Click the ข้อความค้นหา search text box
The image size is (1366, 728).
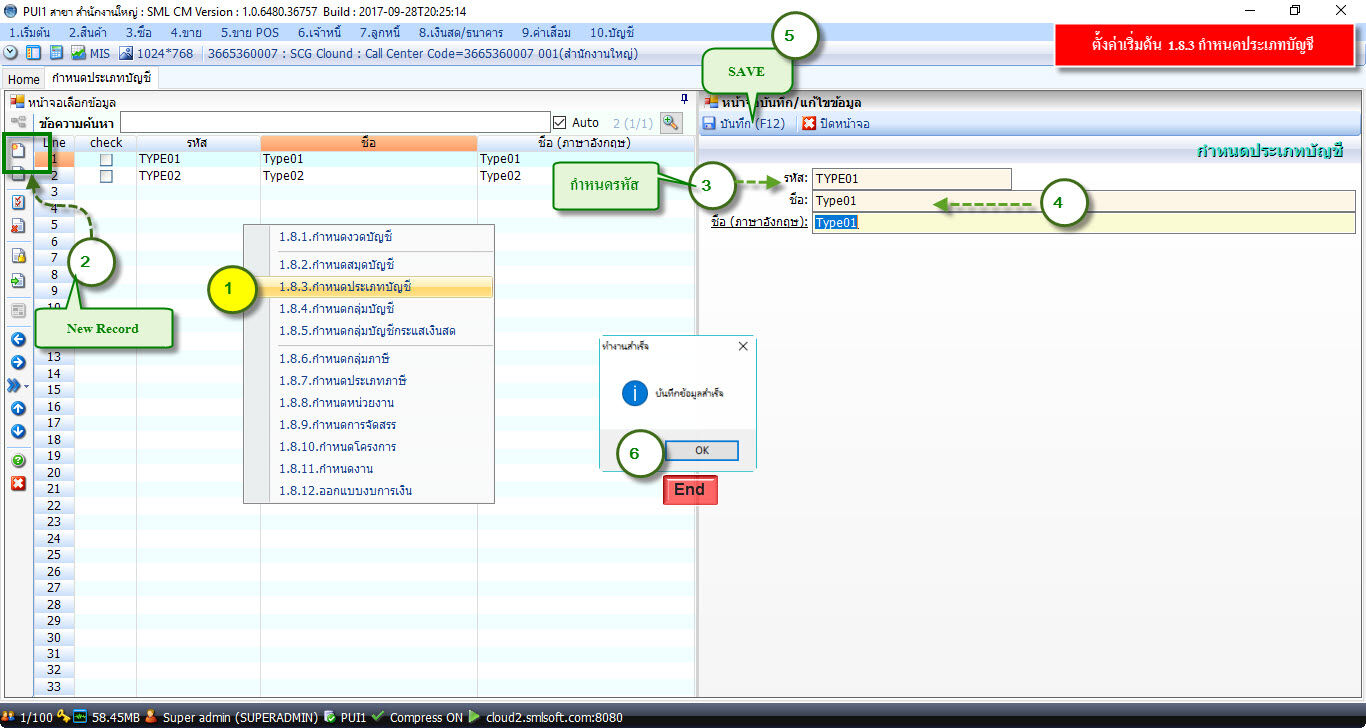pos(334,122)
